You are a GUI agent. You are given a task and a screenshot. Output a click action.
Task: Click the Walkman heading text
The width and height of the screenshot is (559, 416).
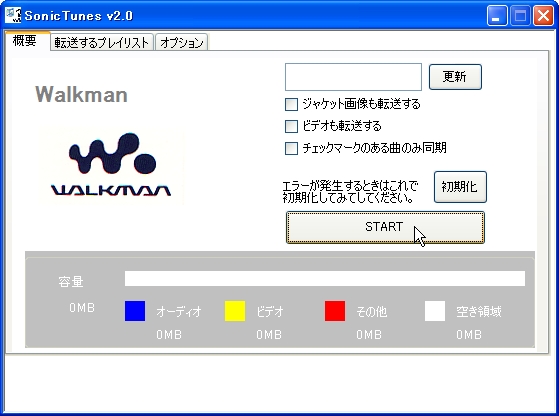pos(81,94)
